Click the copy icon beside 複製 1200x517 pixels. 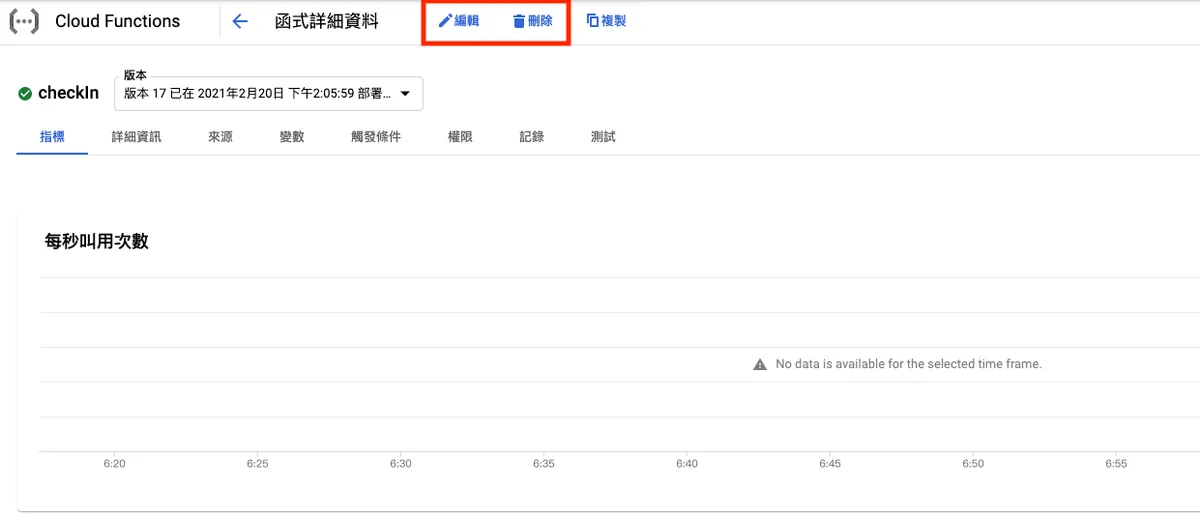tap(592, 20)
